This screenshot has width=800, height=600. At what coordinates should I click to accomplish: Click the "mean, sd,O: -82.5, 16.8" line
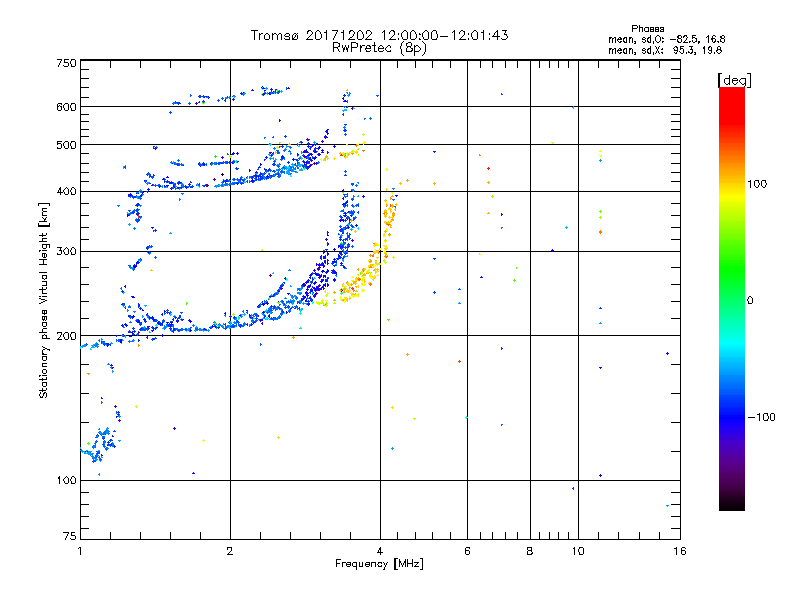point(666,39)
